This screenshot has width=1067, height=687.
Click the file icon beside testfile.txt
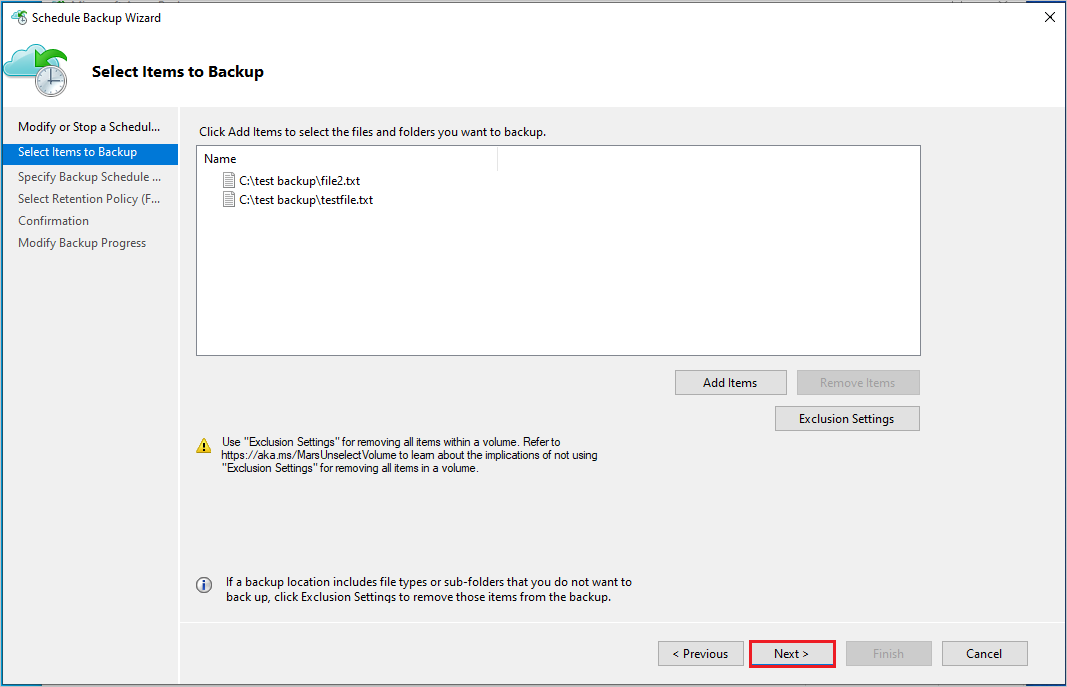228,199
